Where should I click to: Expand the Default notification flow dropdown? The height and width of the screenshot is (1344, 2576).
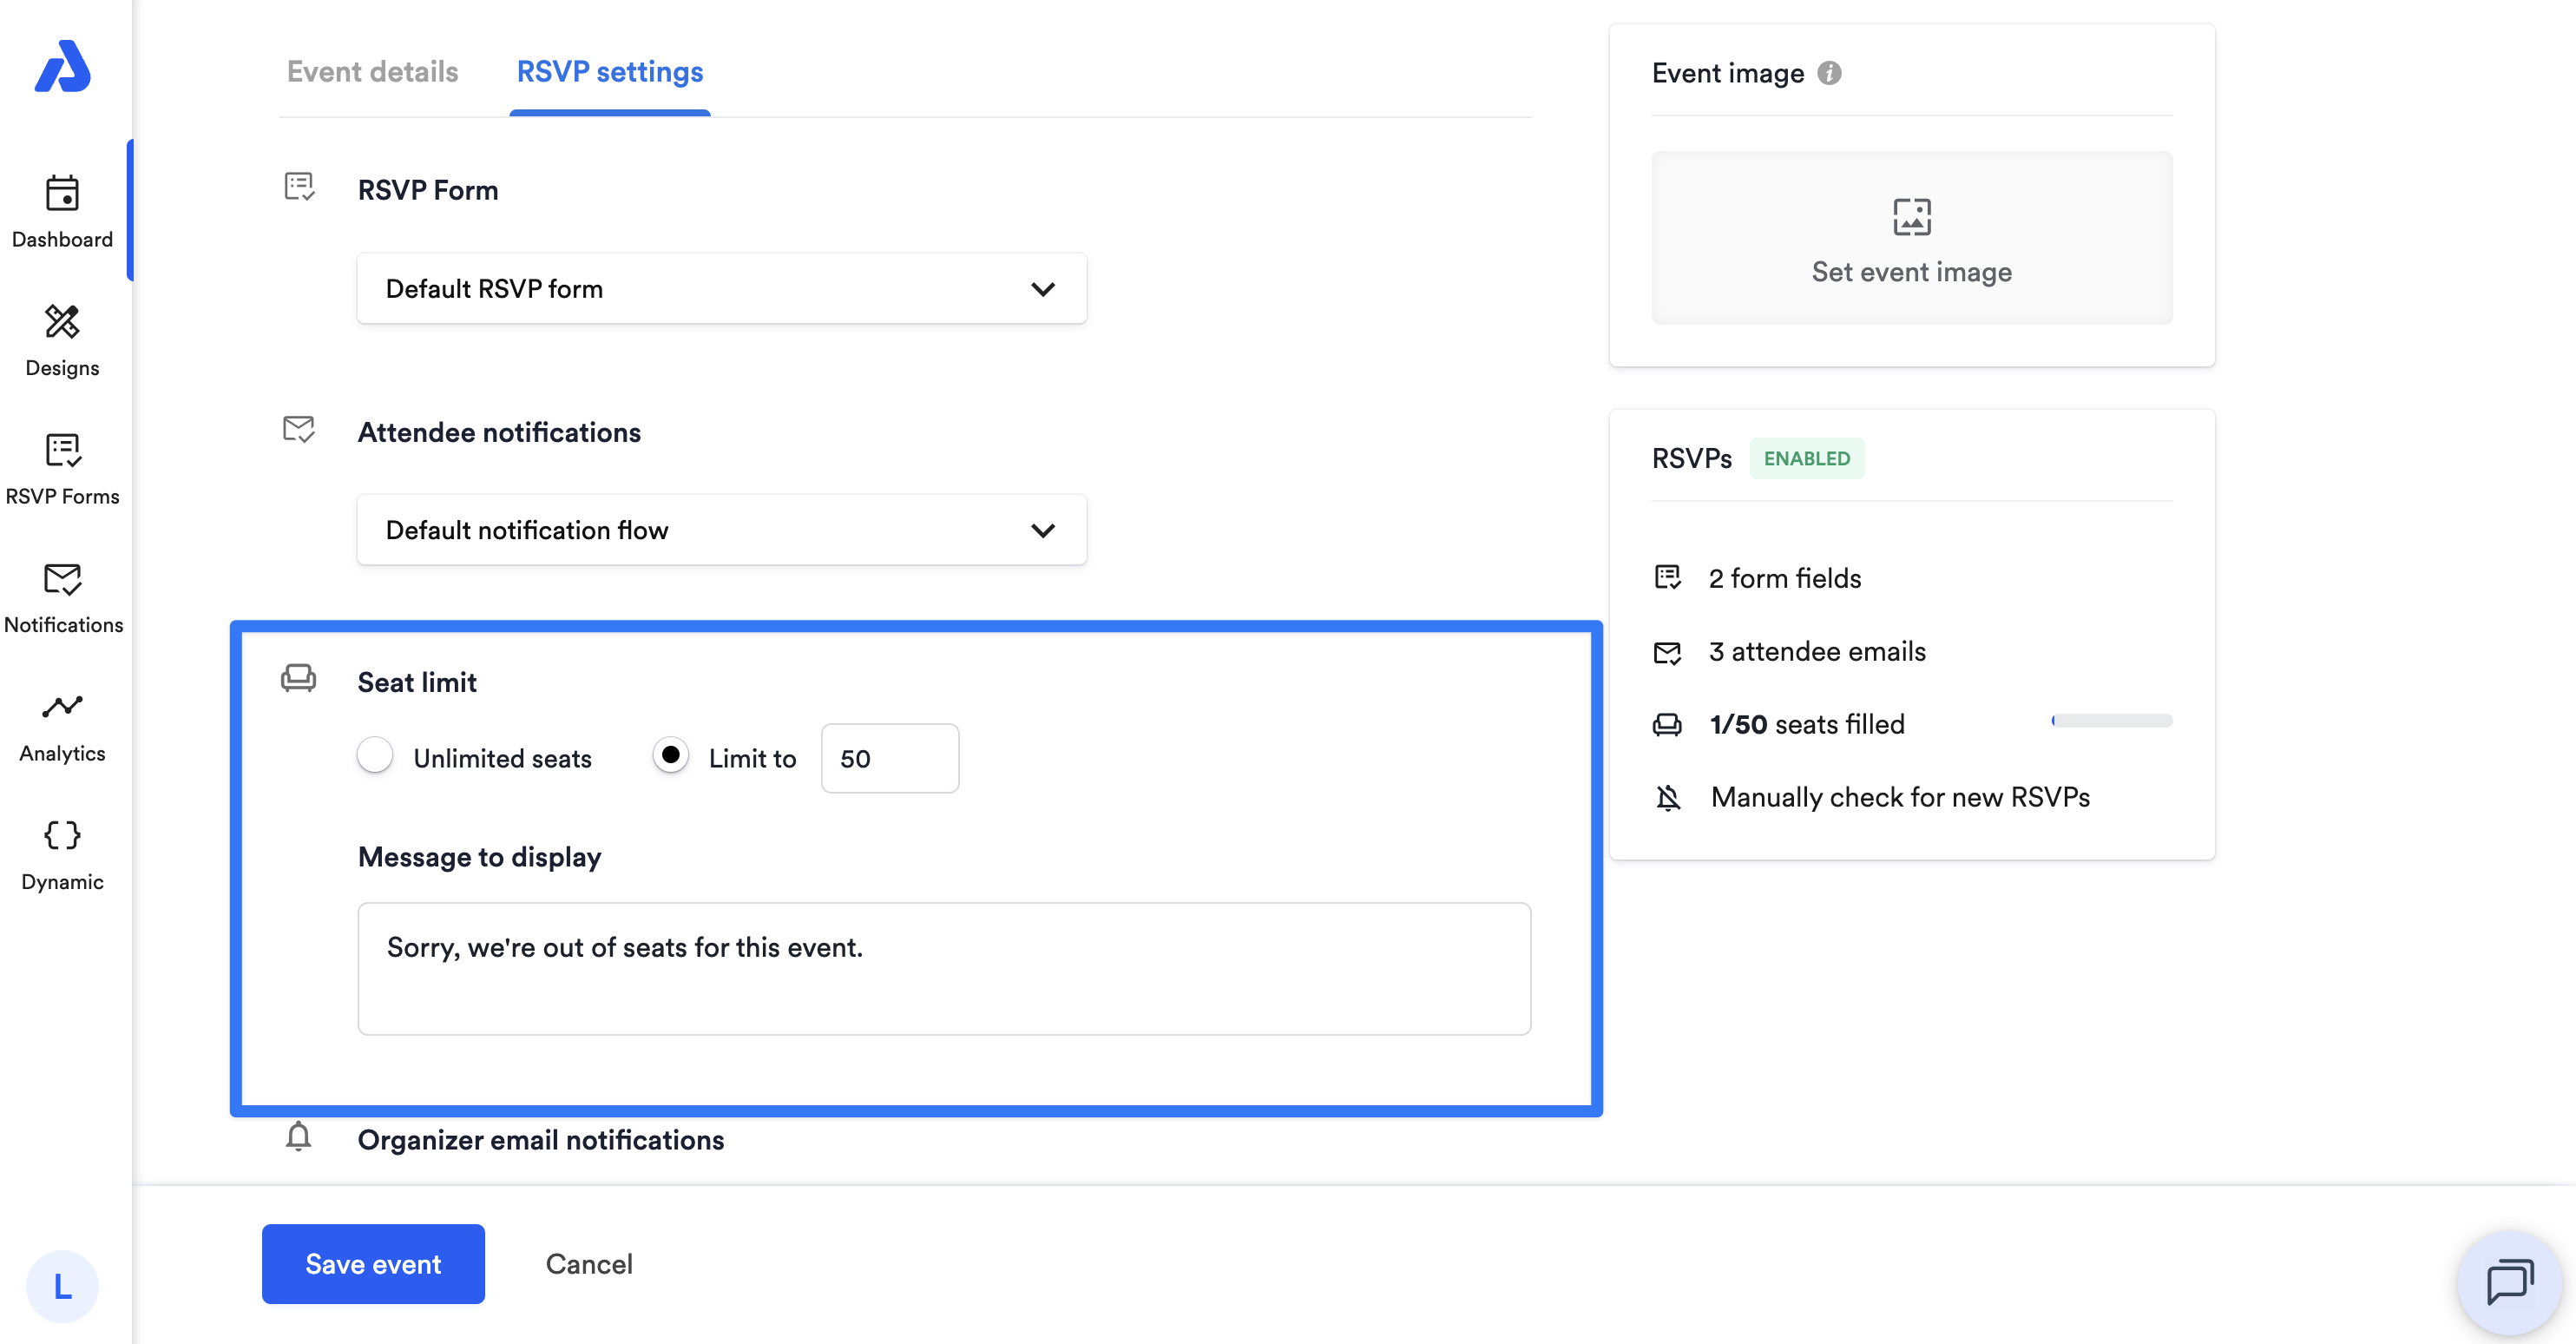721,529
